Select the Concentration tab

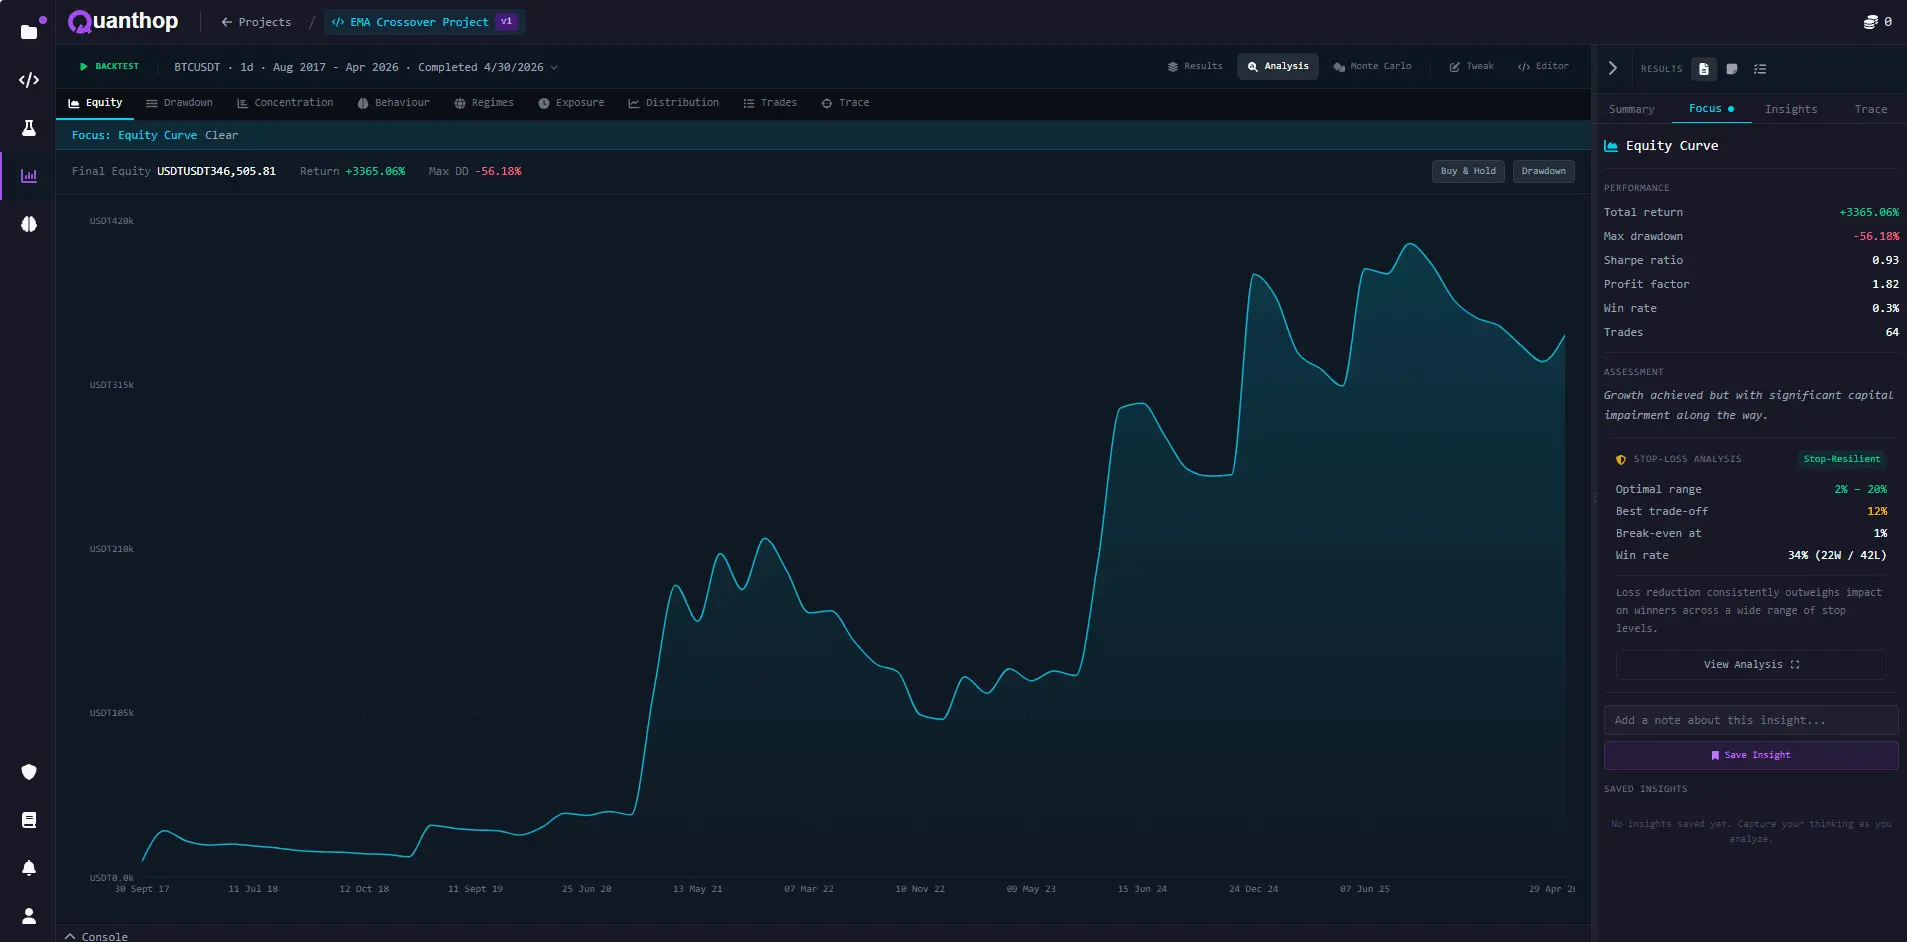[285, 103]
